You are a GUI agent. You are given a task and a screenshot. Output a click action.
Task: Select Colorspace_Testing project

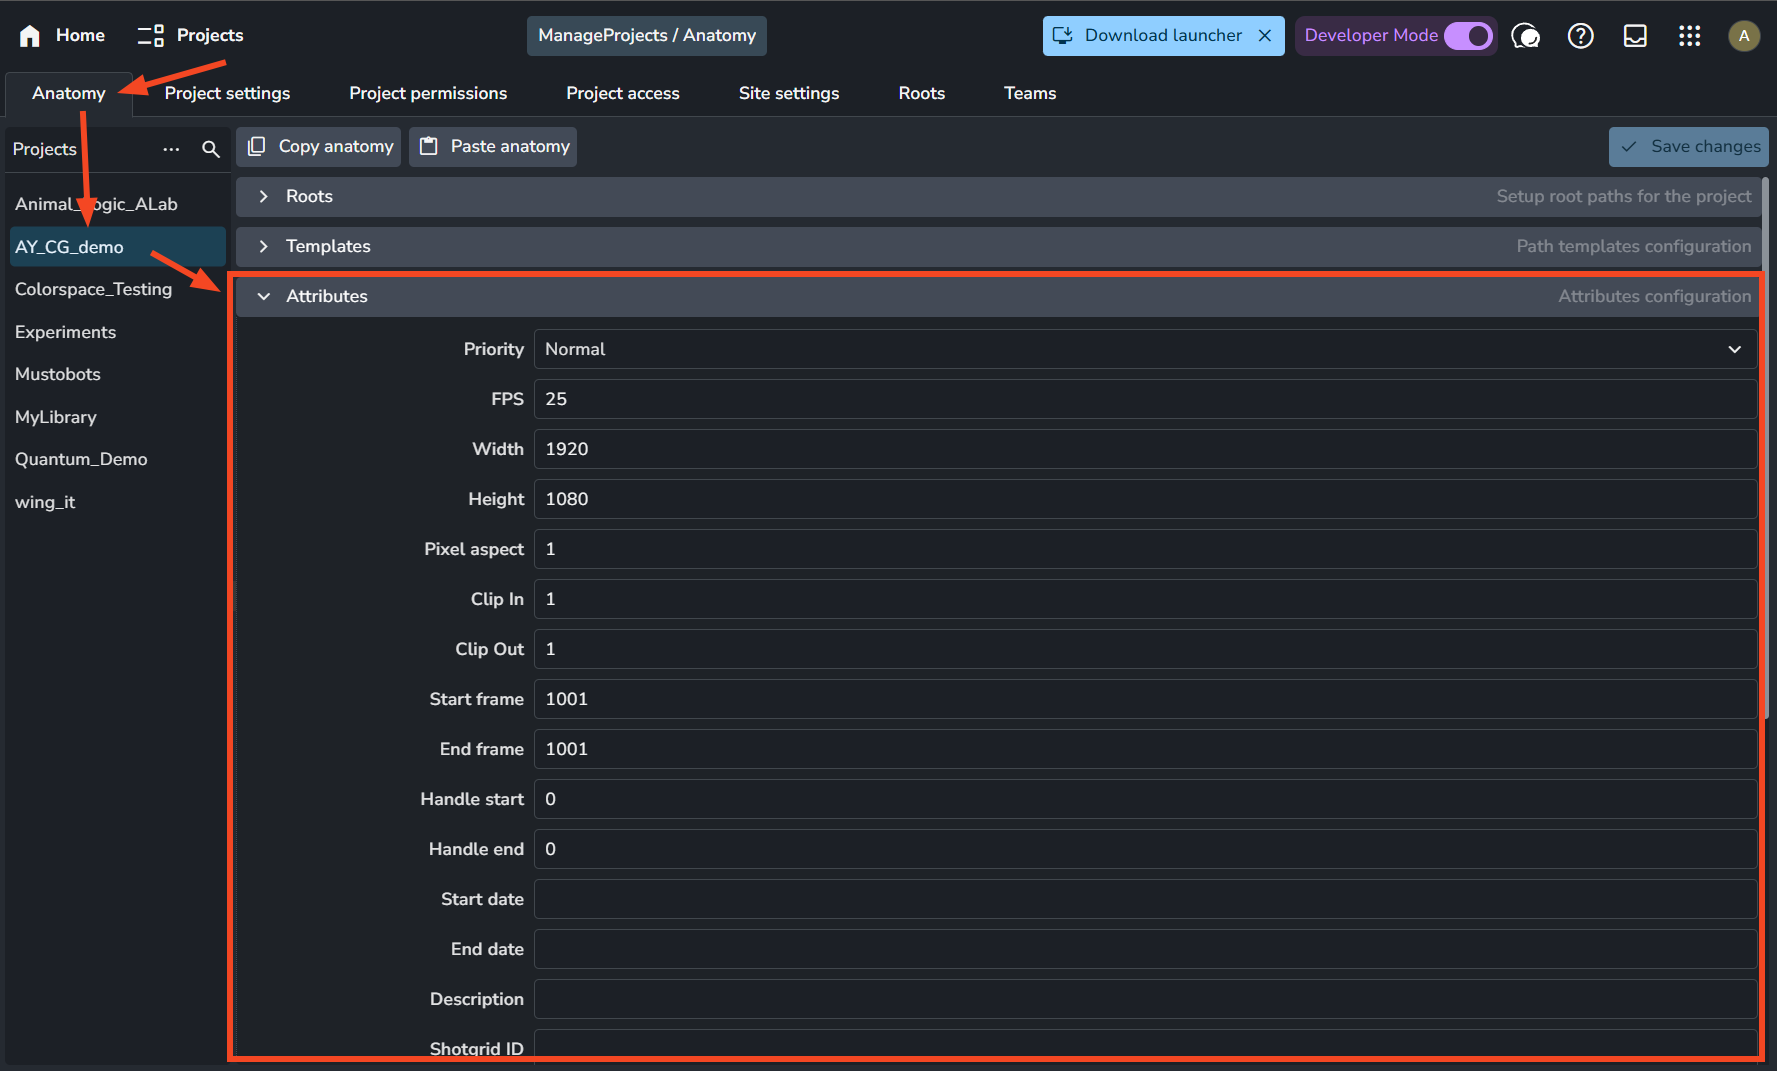click(117, 289)
